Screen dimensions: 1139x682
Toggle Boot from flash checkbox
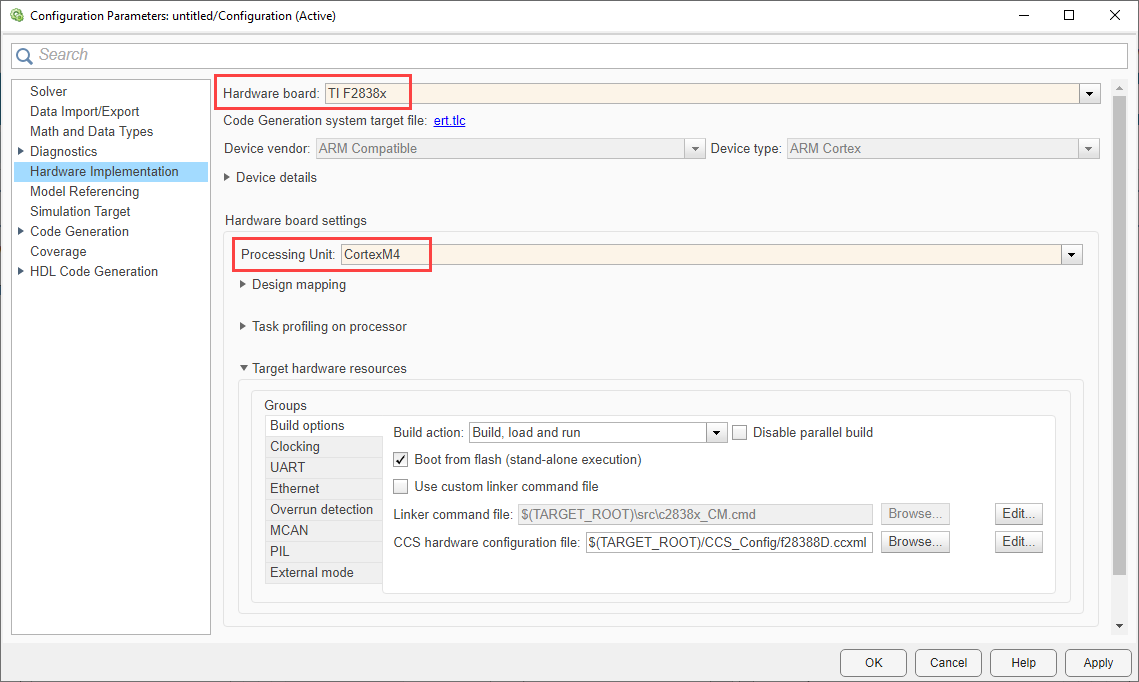tap(401, 460)
